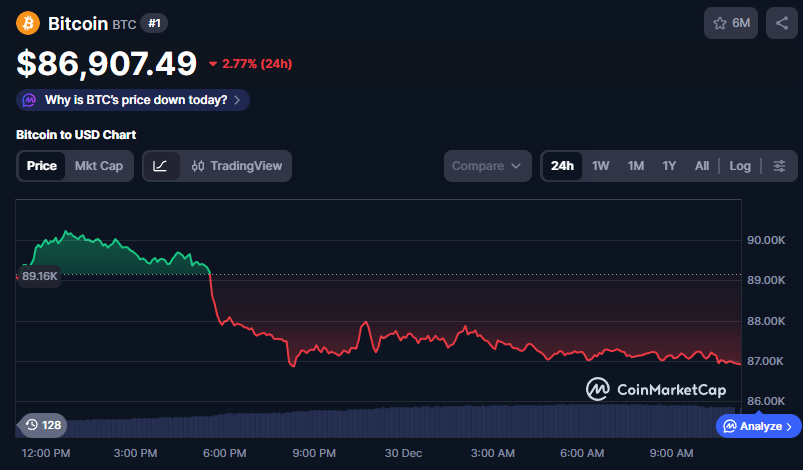The height and width of the screenshot is (470, 803).
Task: Click the 87.00K axis label
Action: (766, 361)
